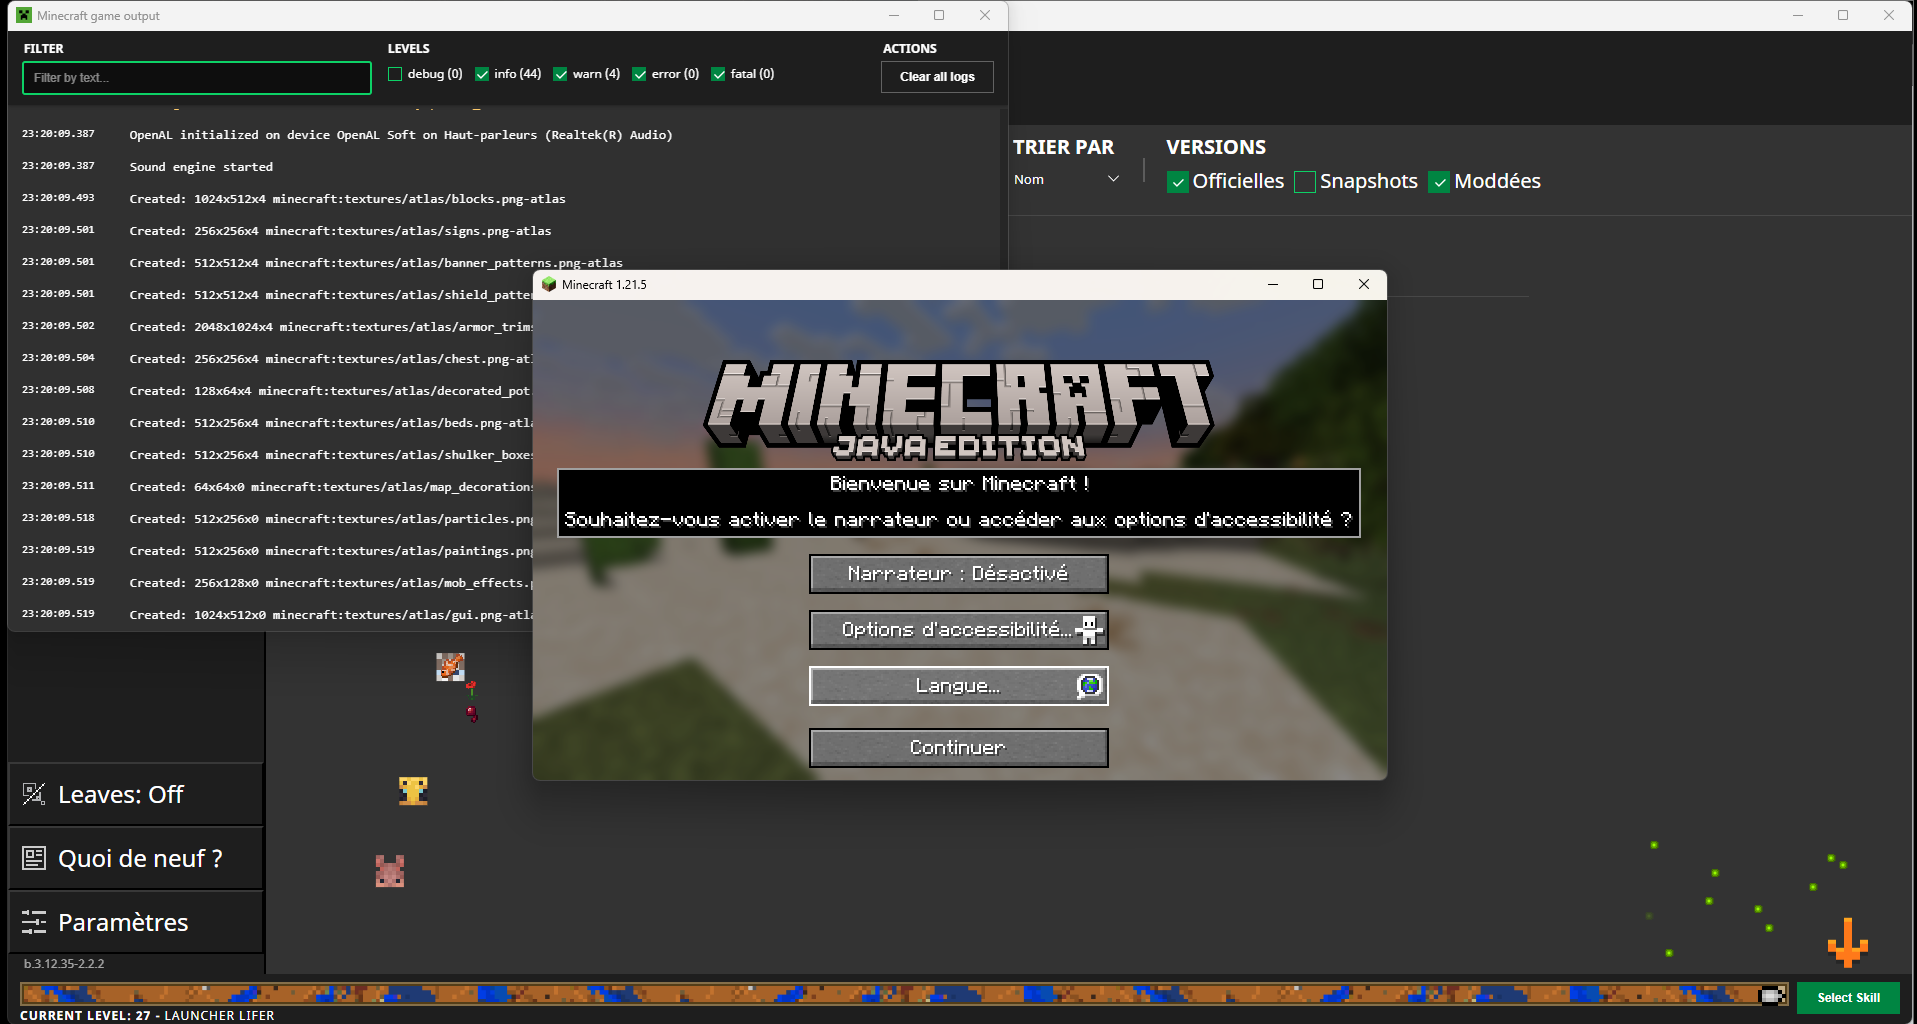Click the newspaper icon beside Quoi de neuf ?

click(x=34, y=858)
